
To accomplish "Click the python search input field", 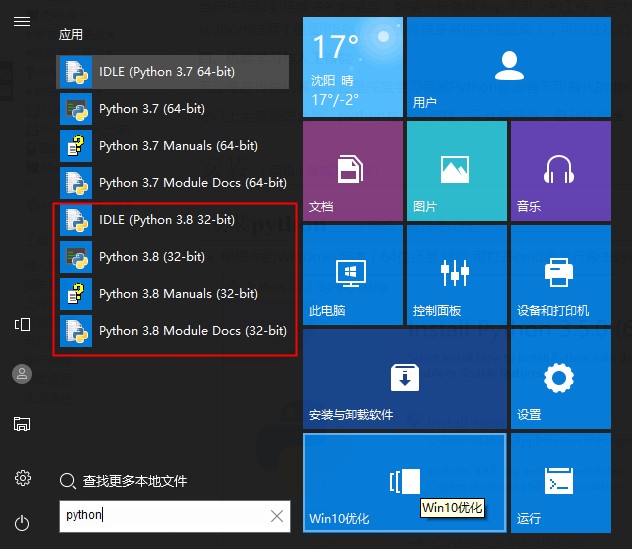I will pyautogui.click(x=175, y=516).
